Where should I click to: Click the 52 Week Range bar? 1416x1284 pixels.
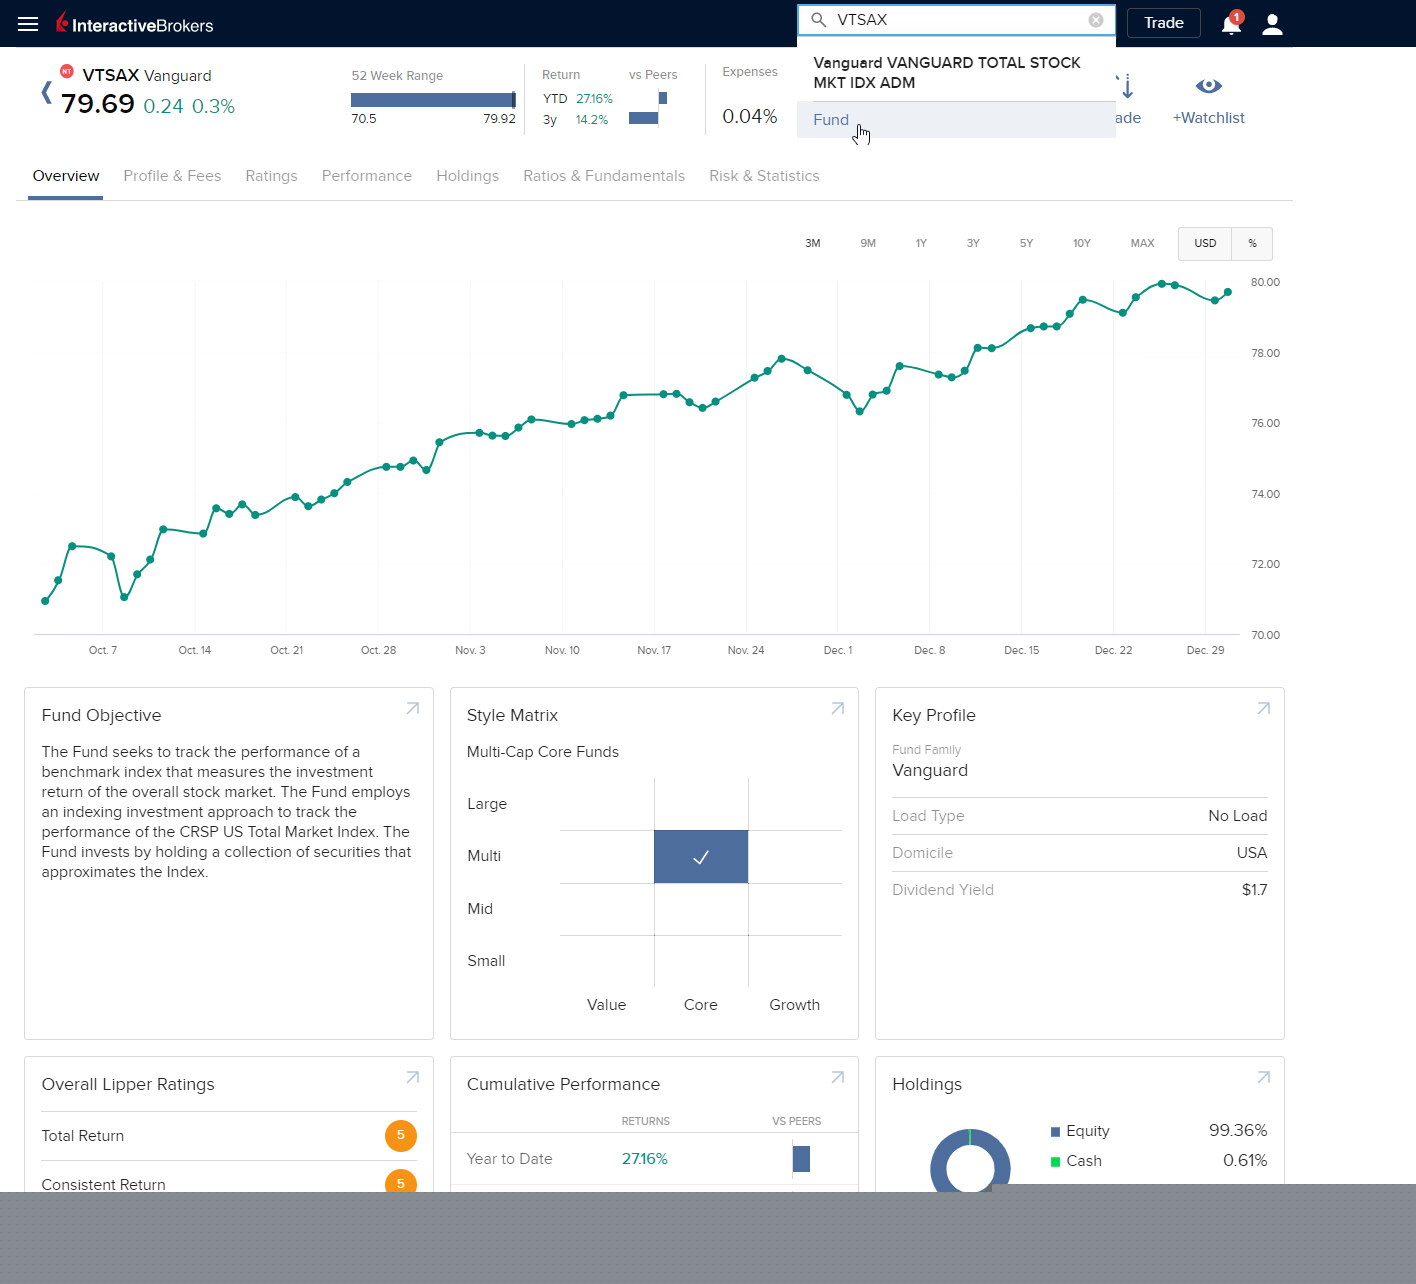pyautogui.click(x=433, y=100)
